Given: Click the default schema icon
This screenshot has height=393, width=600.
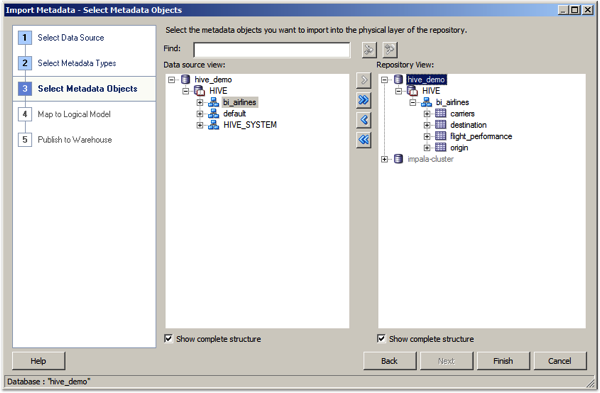Looking at the screenshot, I should click(214, 114).
